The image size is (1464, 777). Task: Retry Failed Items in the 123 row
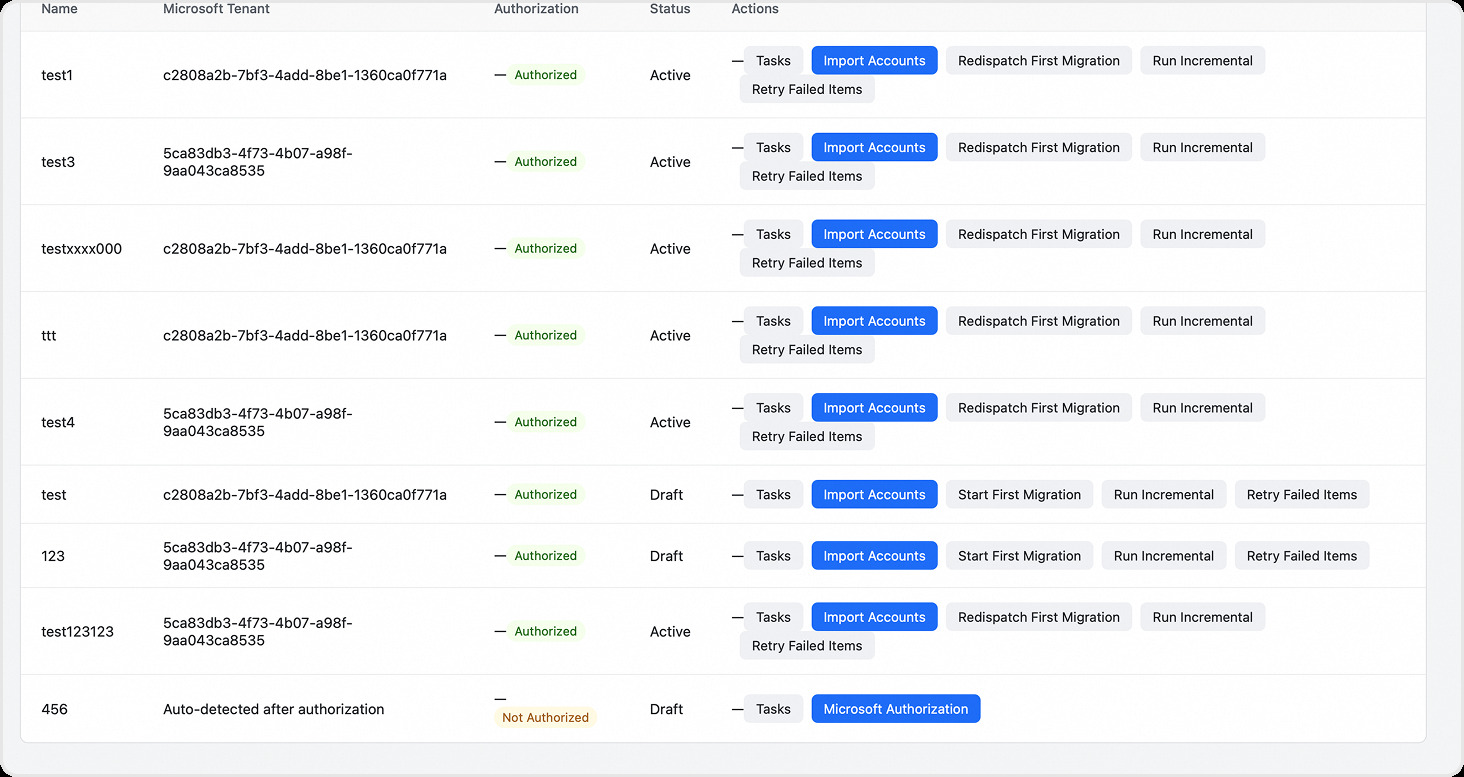click(1301, 556)
